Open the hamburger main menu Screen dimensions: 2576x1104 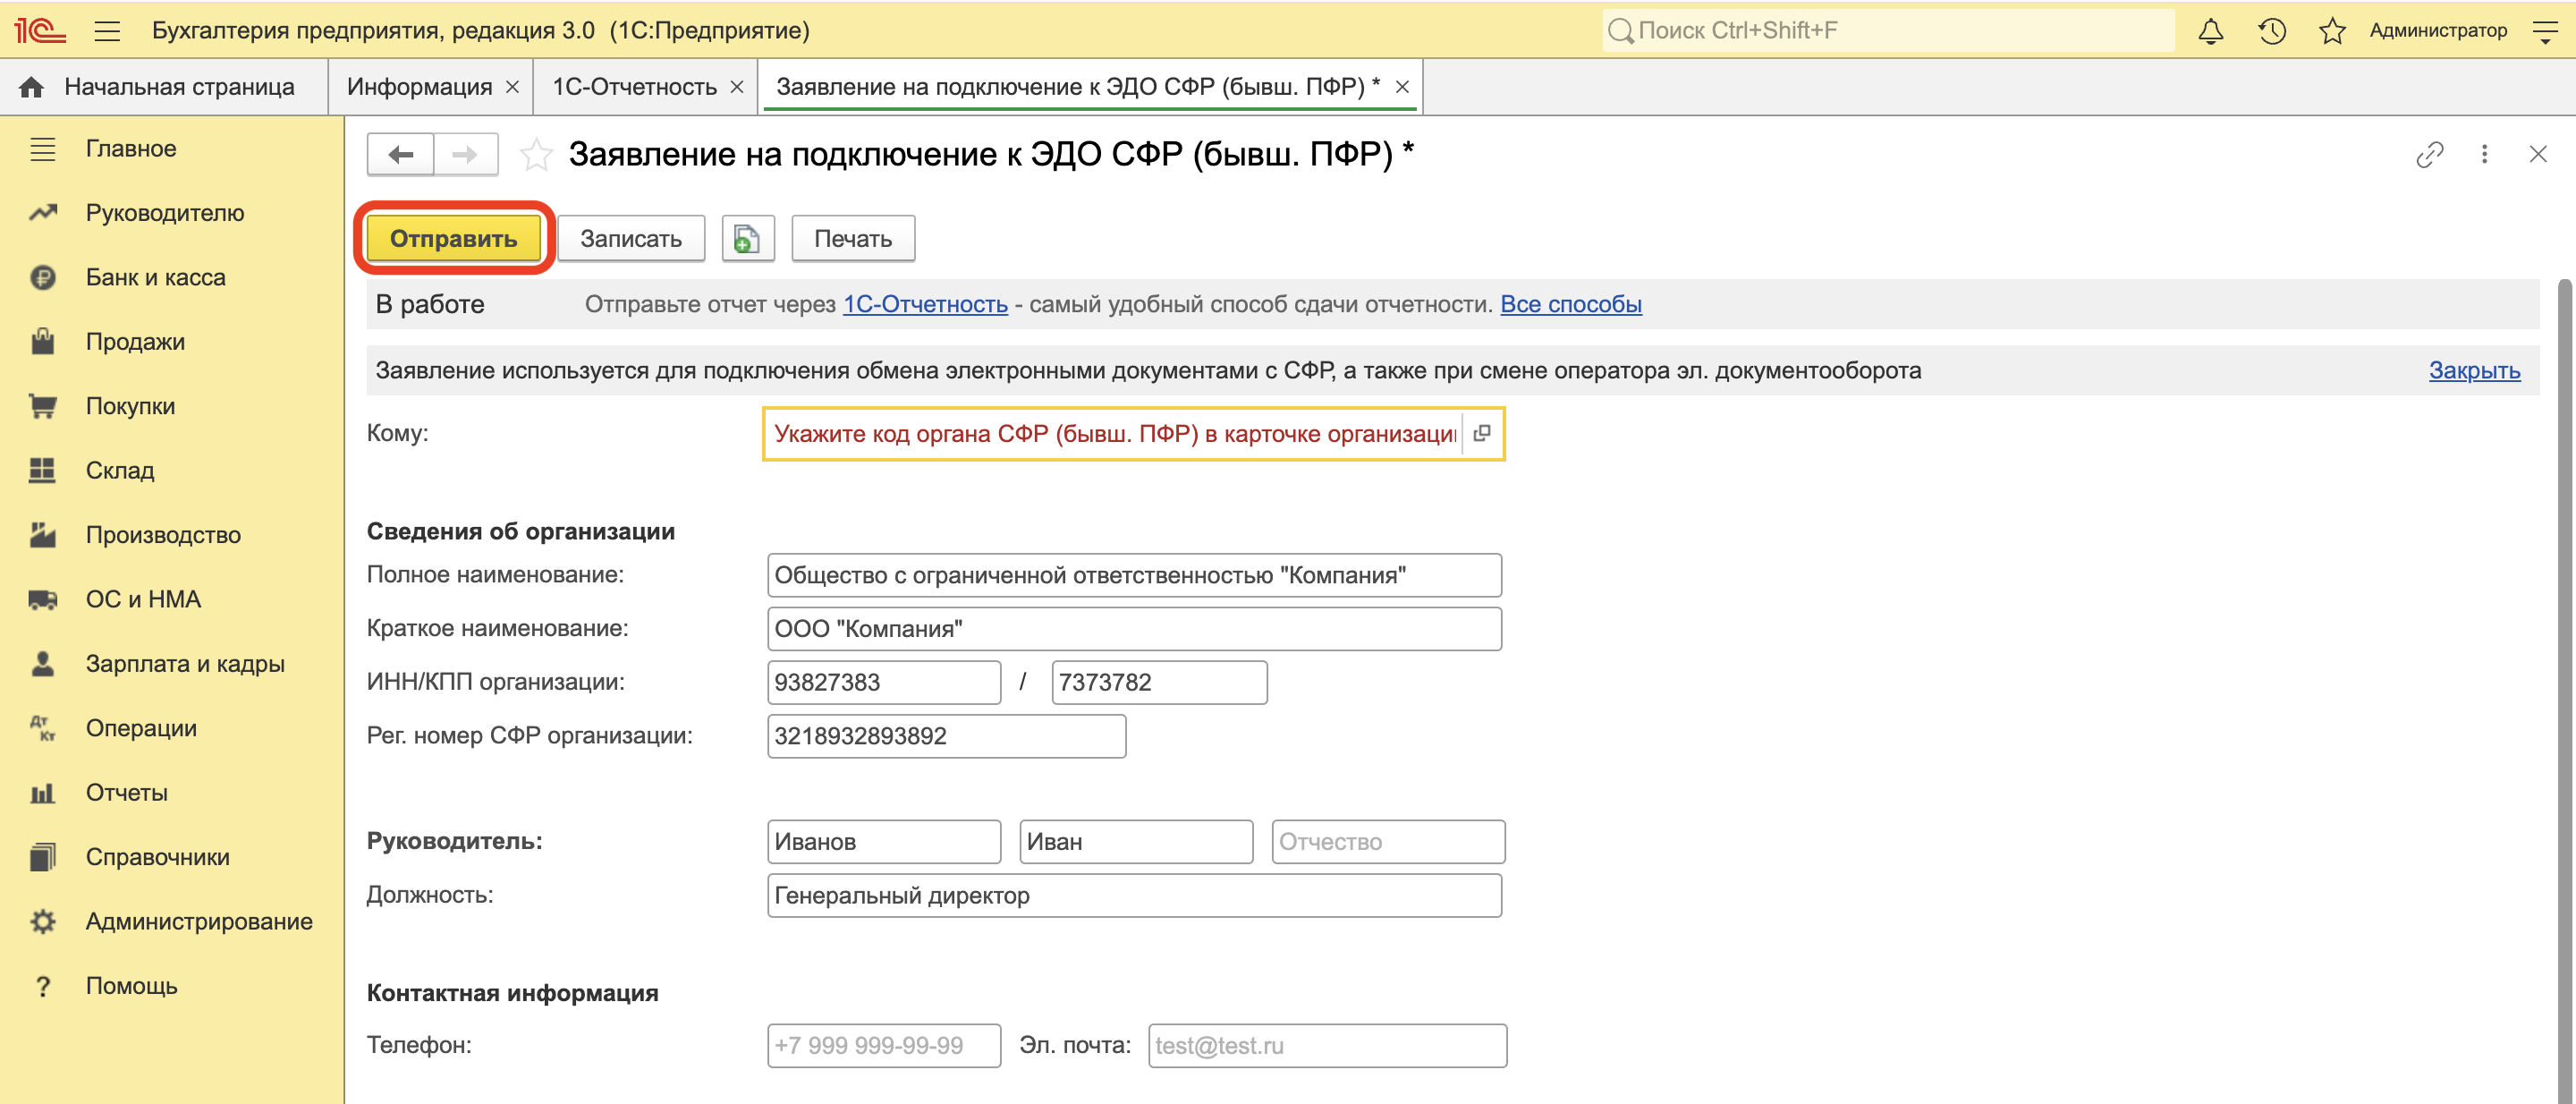coord(107,31)
